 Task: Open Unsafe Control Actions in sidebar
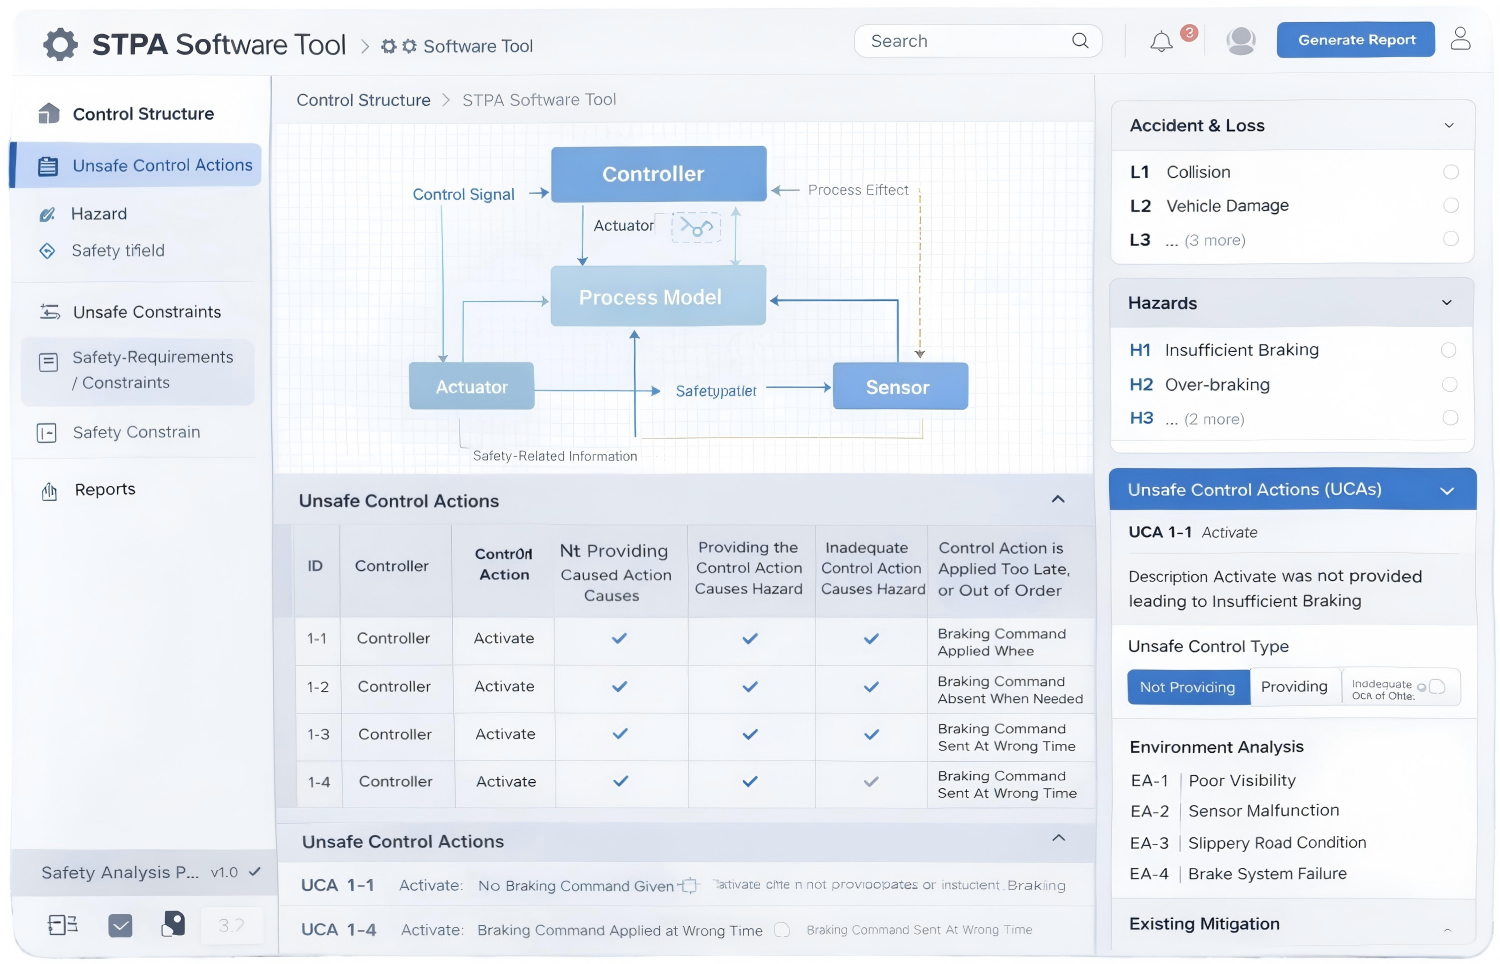click(162, 166)
